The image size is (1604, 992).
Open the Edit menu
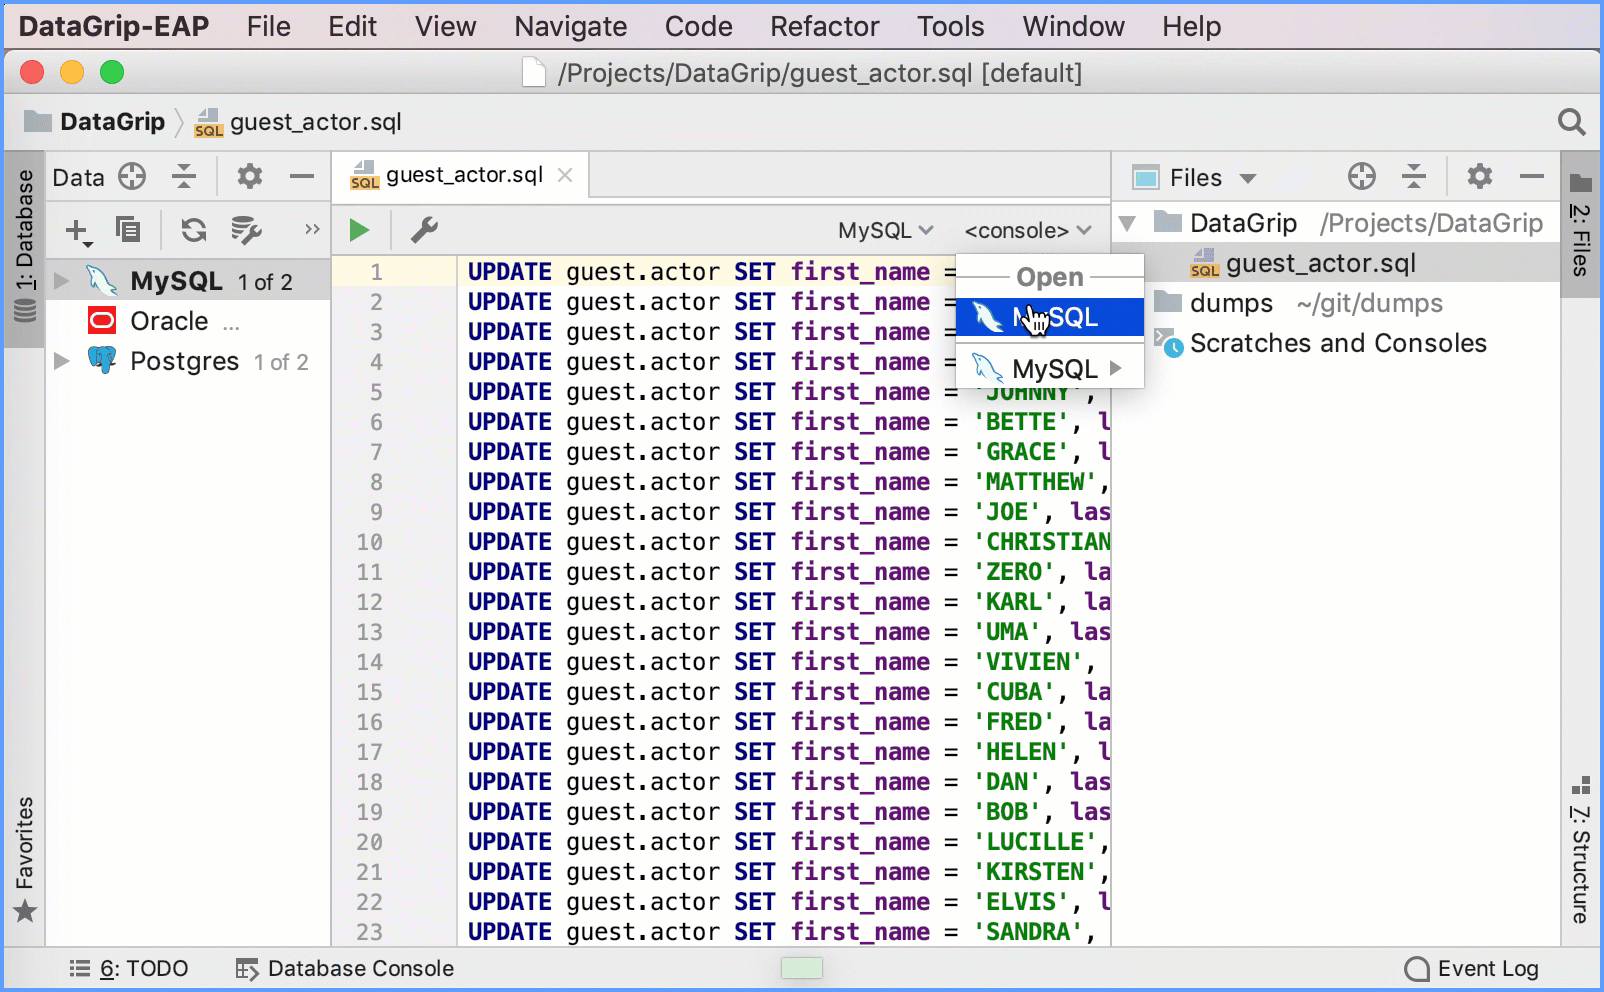352,26
